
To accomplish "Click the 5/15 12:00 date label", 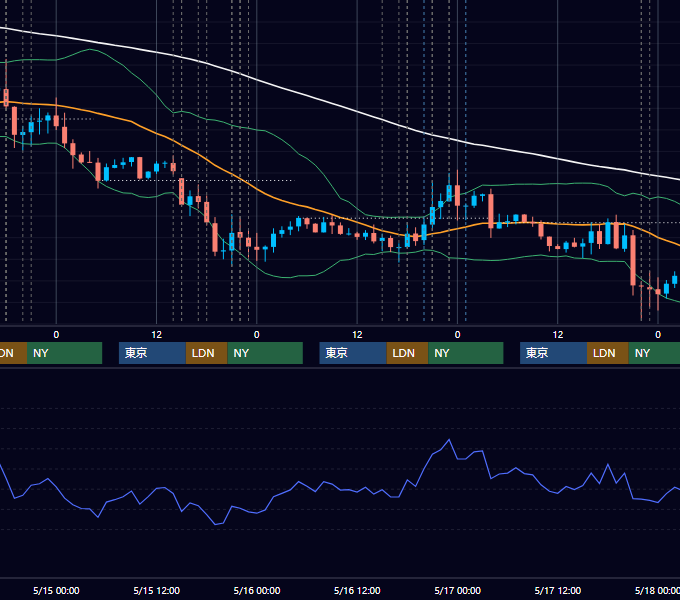I will 157,590.
